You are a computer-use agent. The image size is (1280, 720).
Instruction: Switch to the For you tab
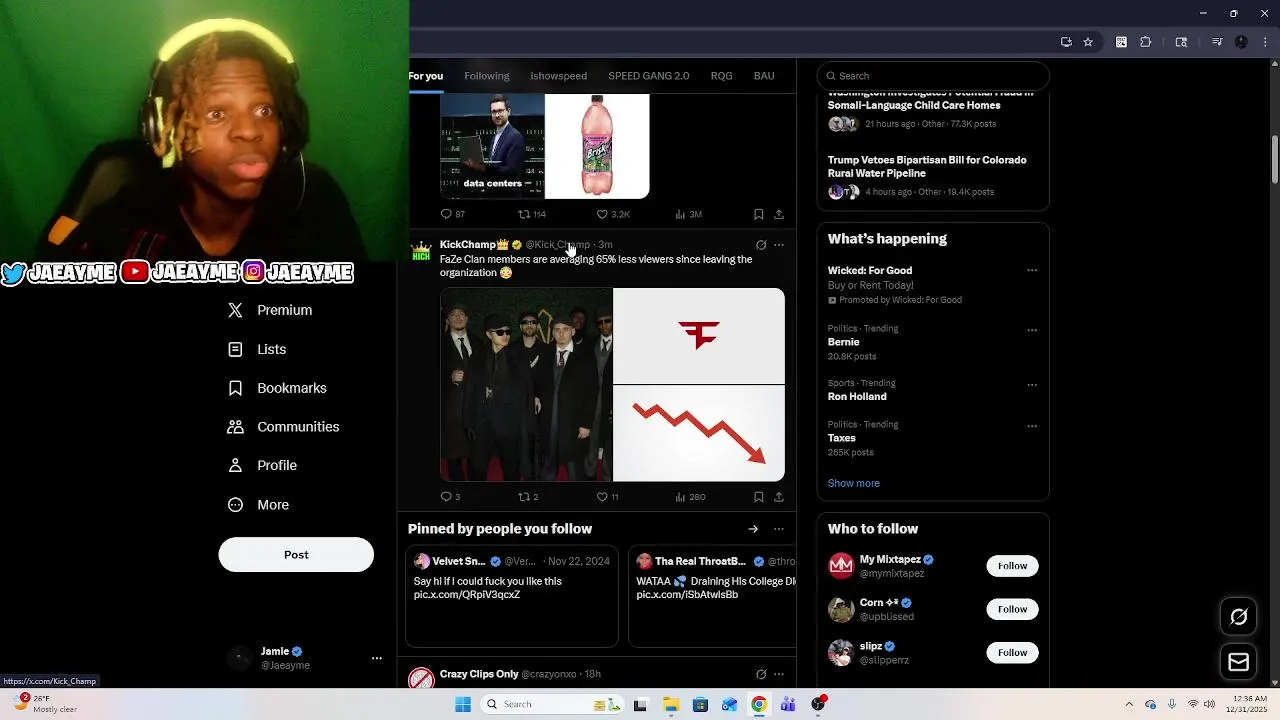[425, 76]
